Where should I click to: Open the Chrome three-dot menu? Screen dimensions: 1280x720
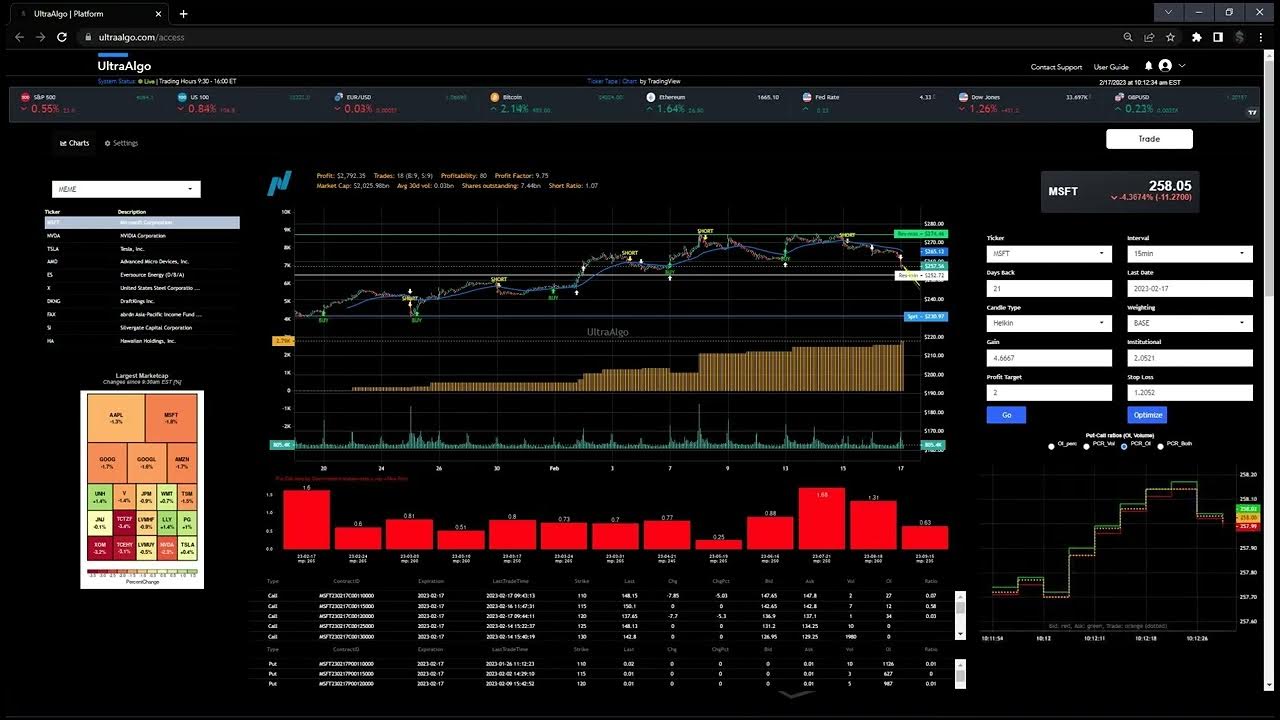[x=1262, y=37]
